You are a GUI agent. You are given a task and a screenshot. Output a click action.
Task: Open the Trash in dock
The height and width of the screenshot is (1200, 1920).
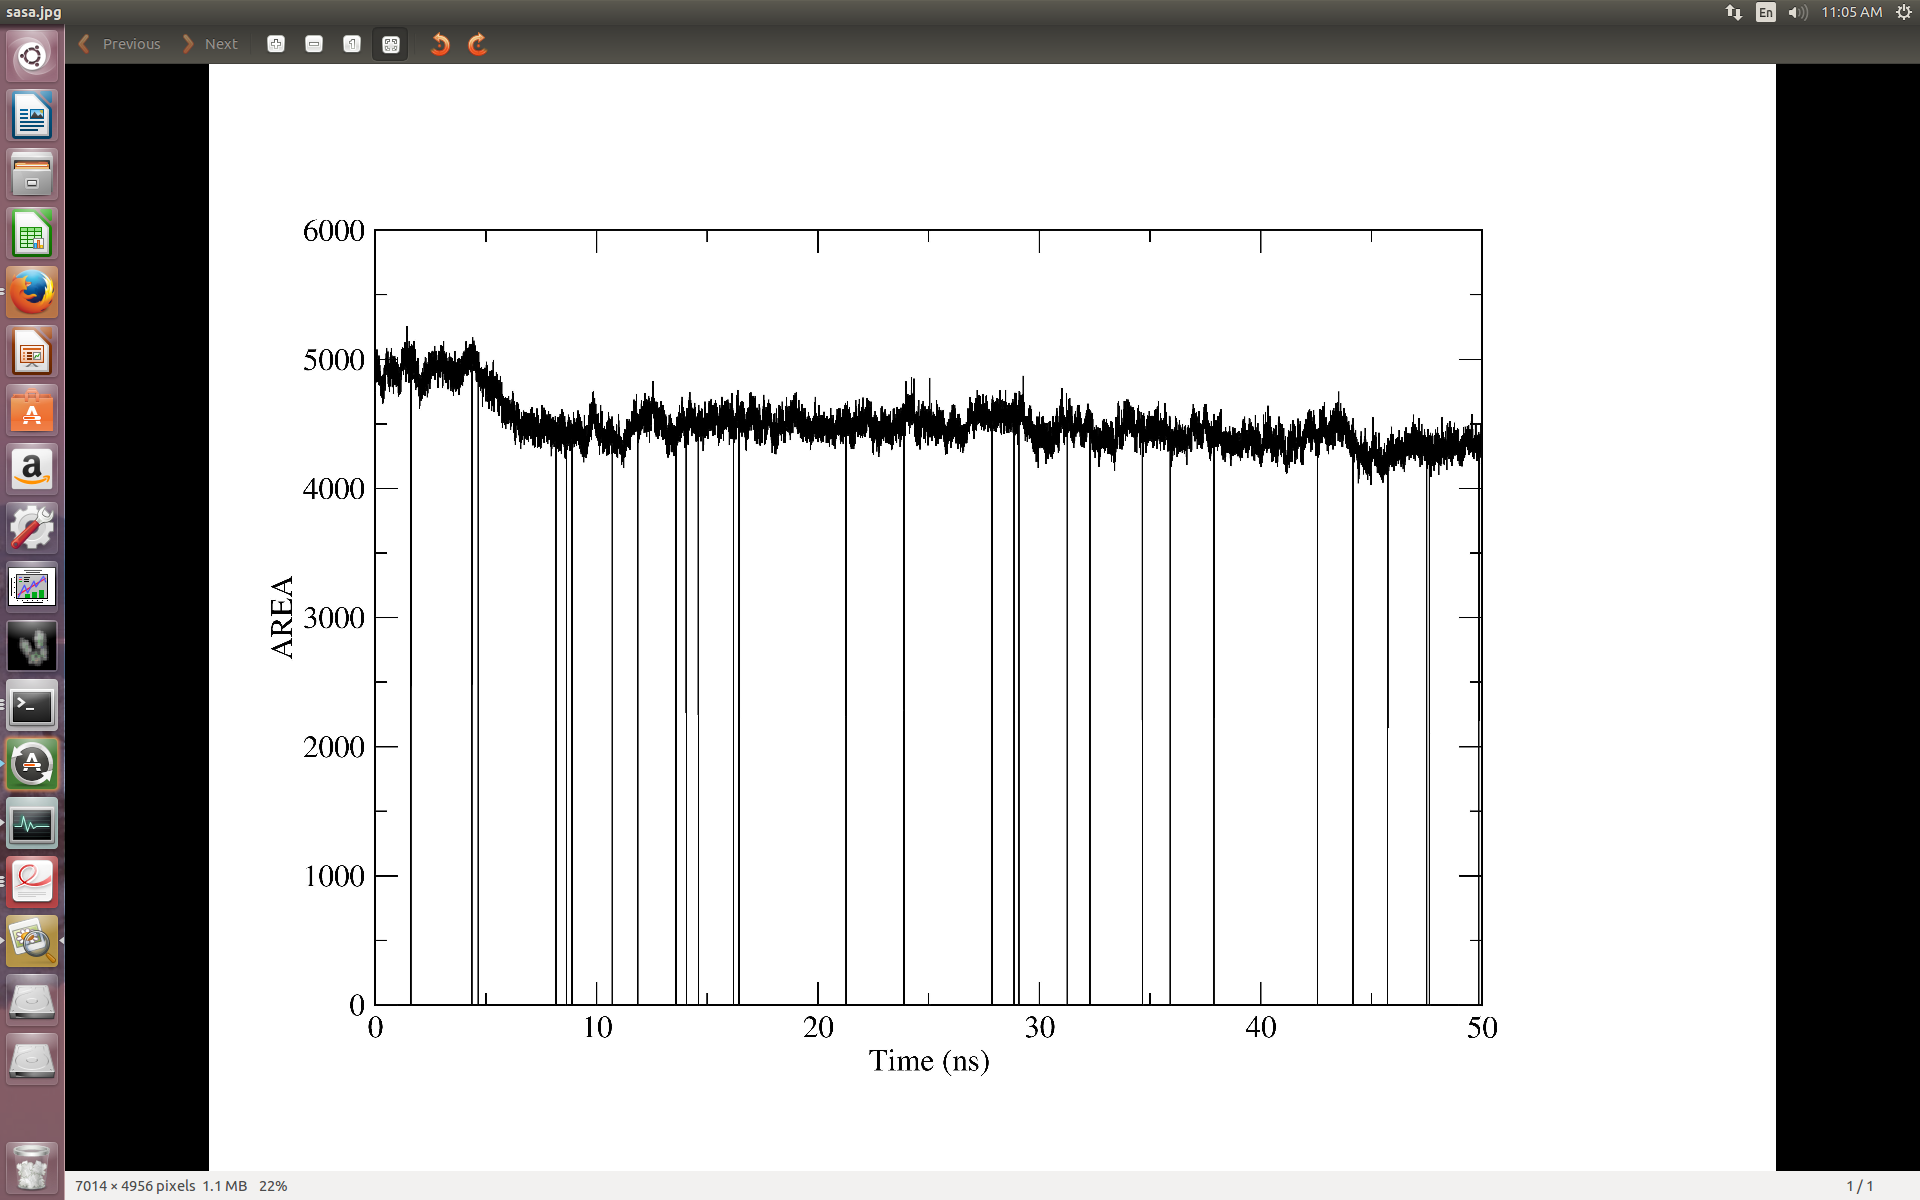pos(32,1167)
